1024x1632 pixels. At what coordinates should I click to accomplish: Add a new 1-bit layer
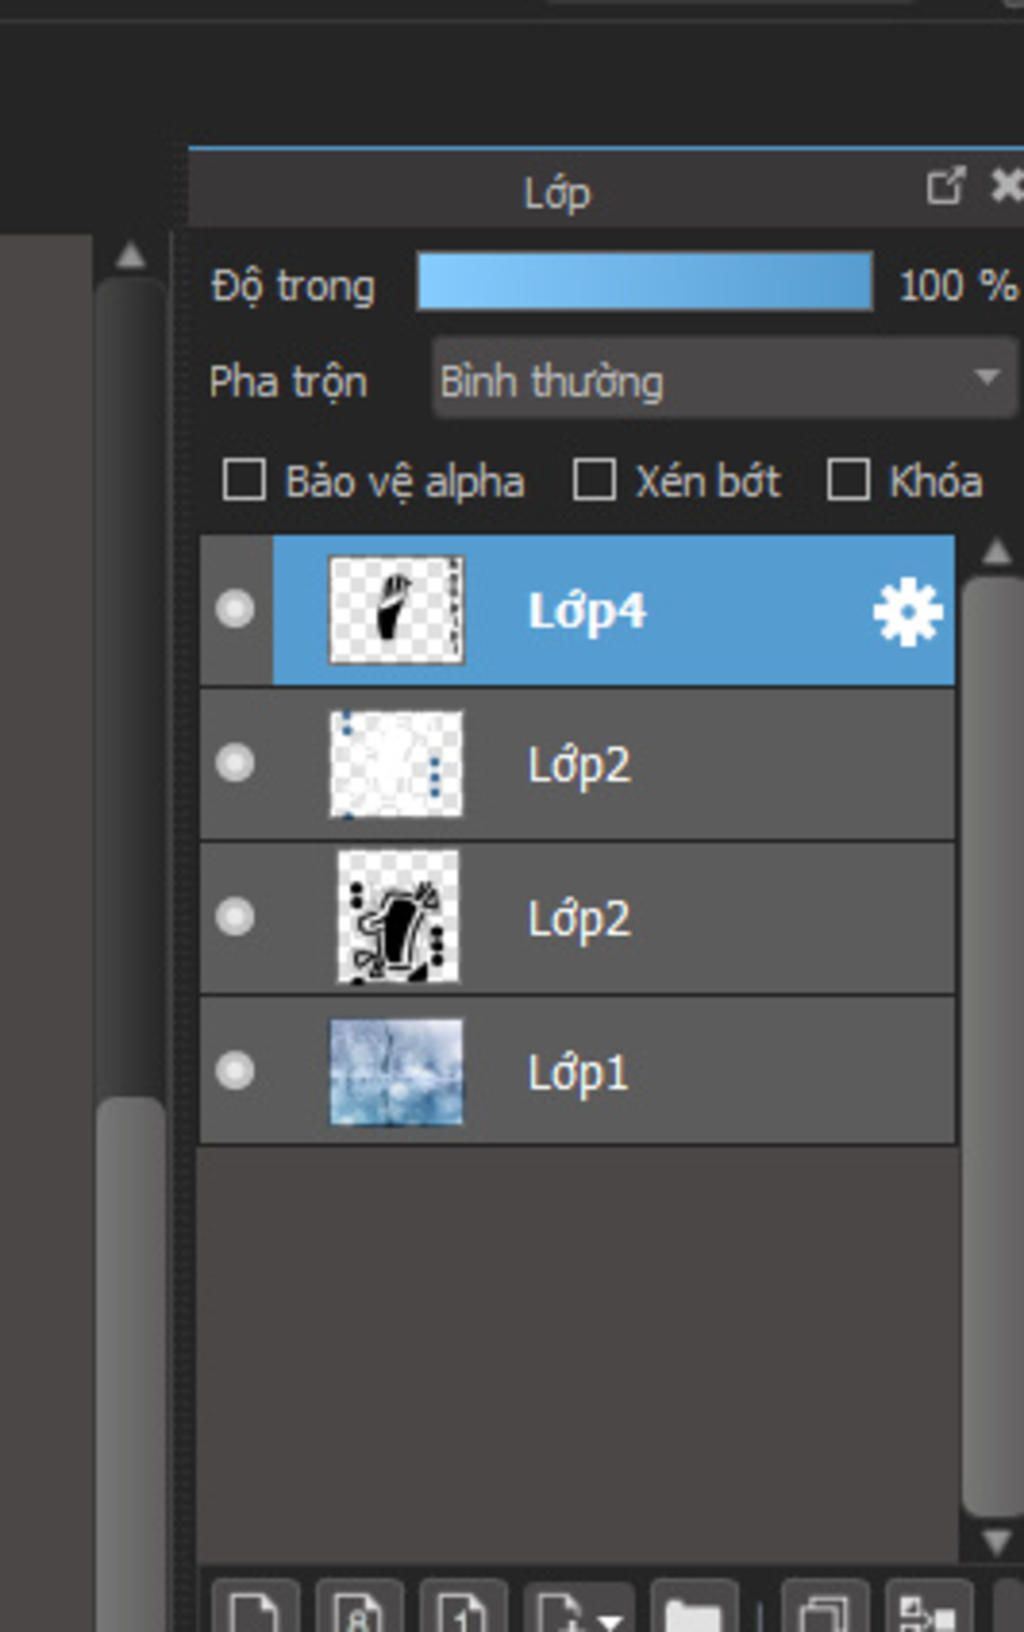pyautogui.click(x=463, y=1609)
